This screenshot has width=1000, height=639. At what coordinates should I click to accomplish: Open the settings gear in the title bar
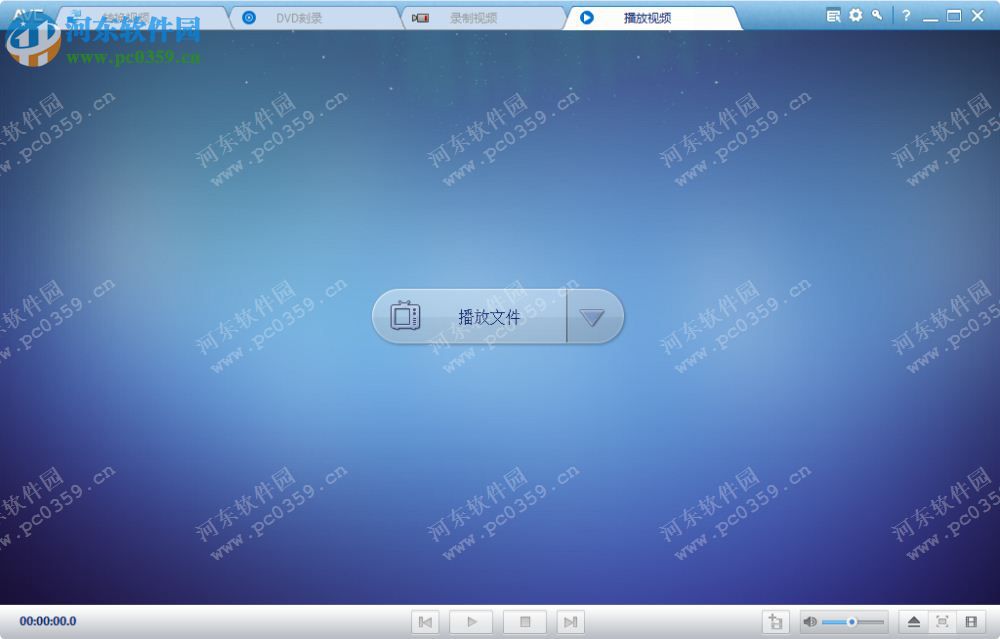click(x=856, y=16)
